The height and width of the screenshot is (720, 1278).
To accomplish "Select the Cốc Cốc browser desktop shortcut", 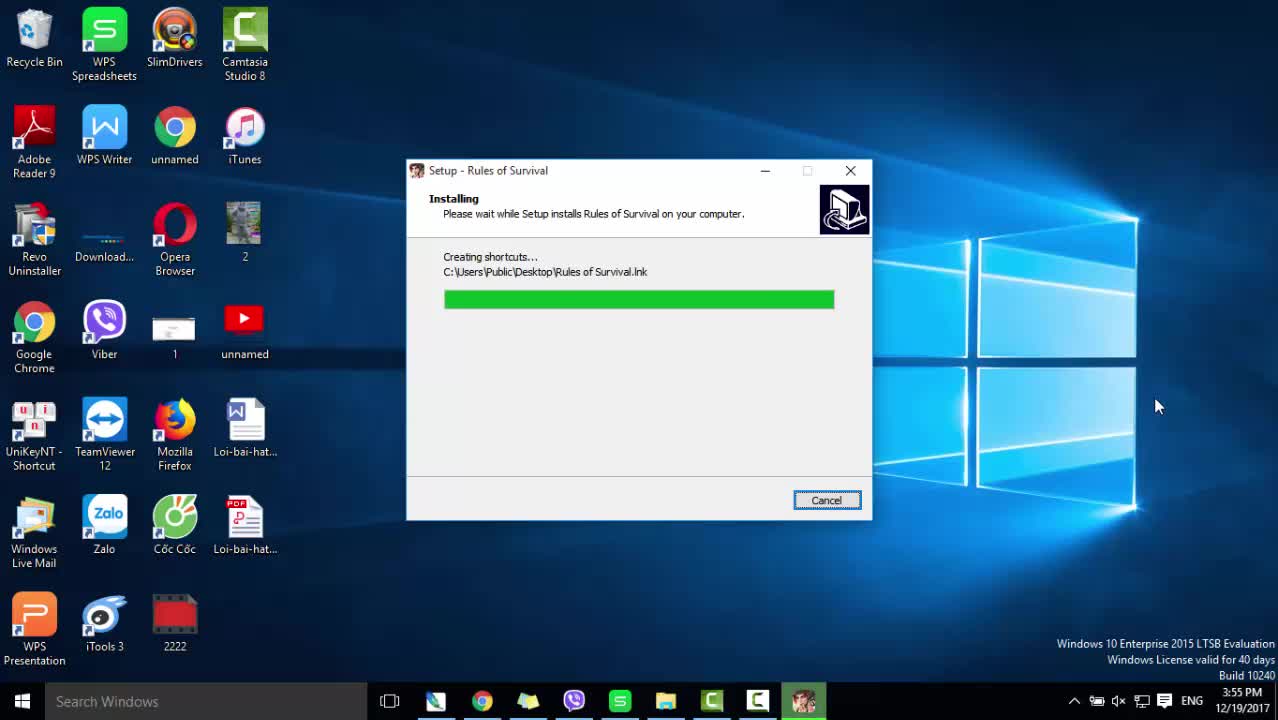I will (175, 526).
